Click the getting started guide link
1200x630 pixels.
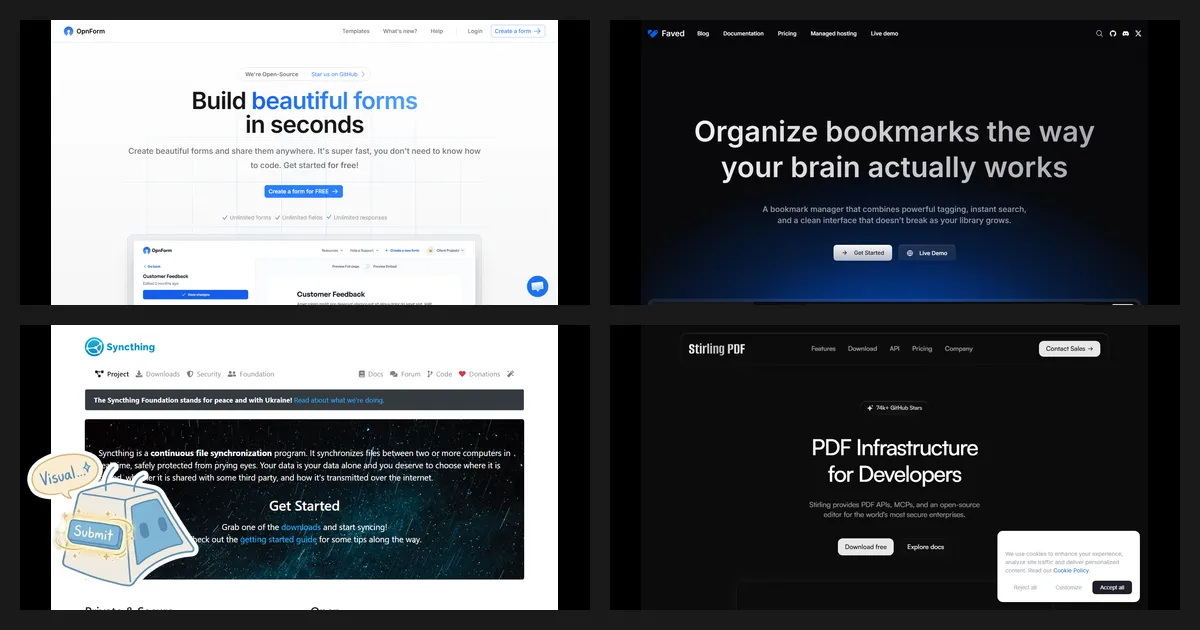coord(278,539)
